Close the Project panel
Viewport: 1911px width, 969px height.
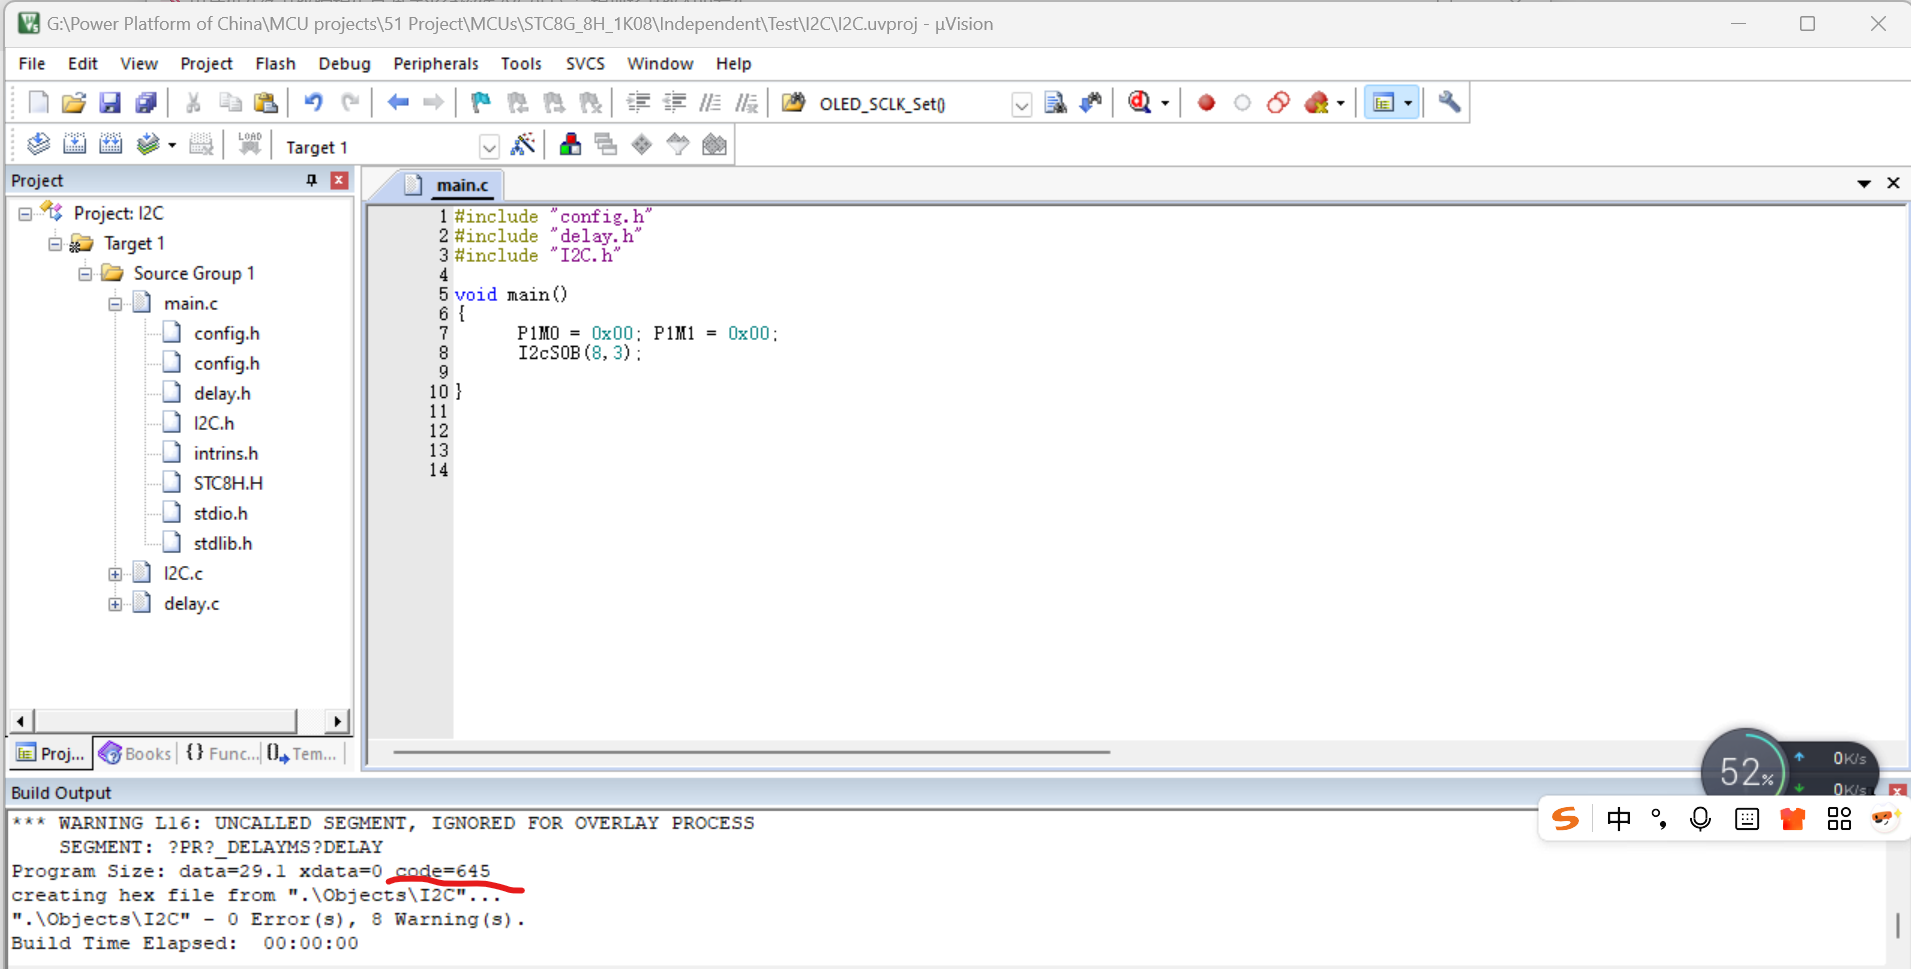coord(339,180)
